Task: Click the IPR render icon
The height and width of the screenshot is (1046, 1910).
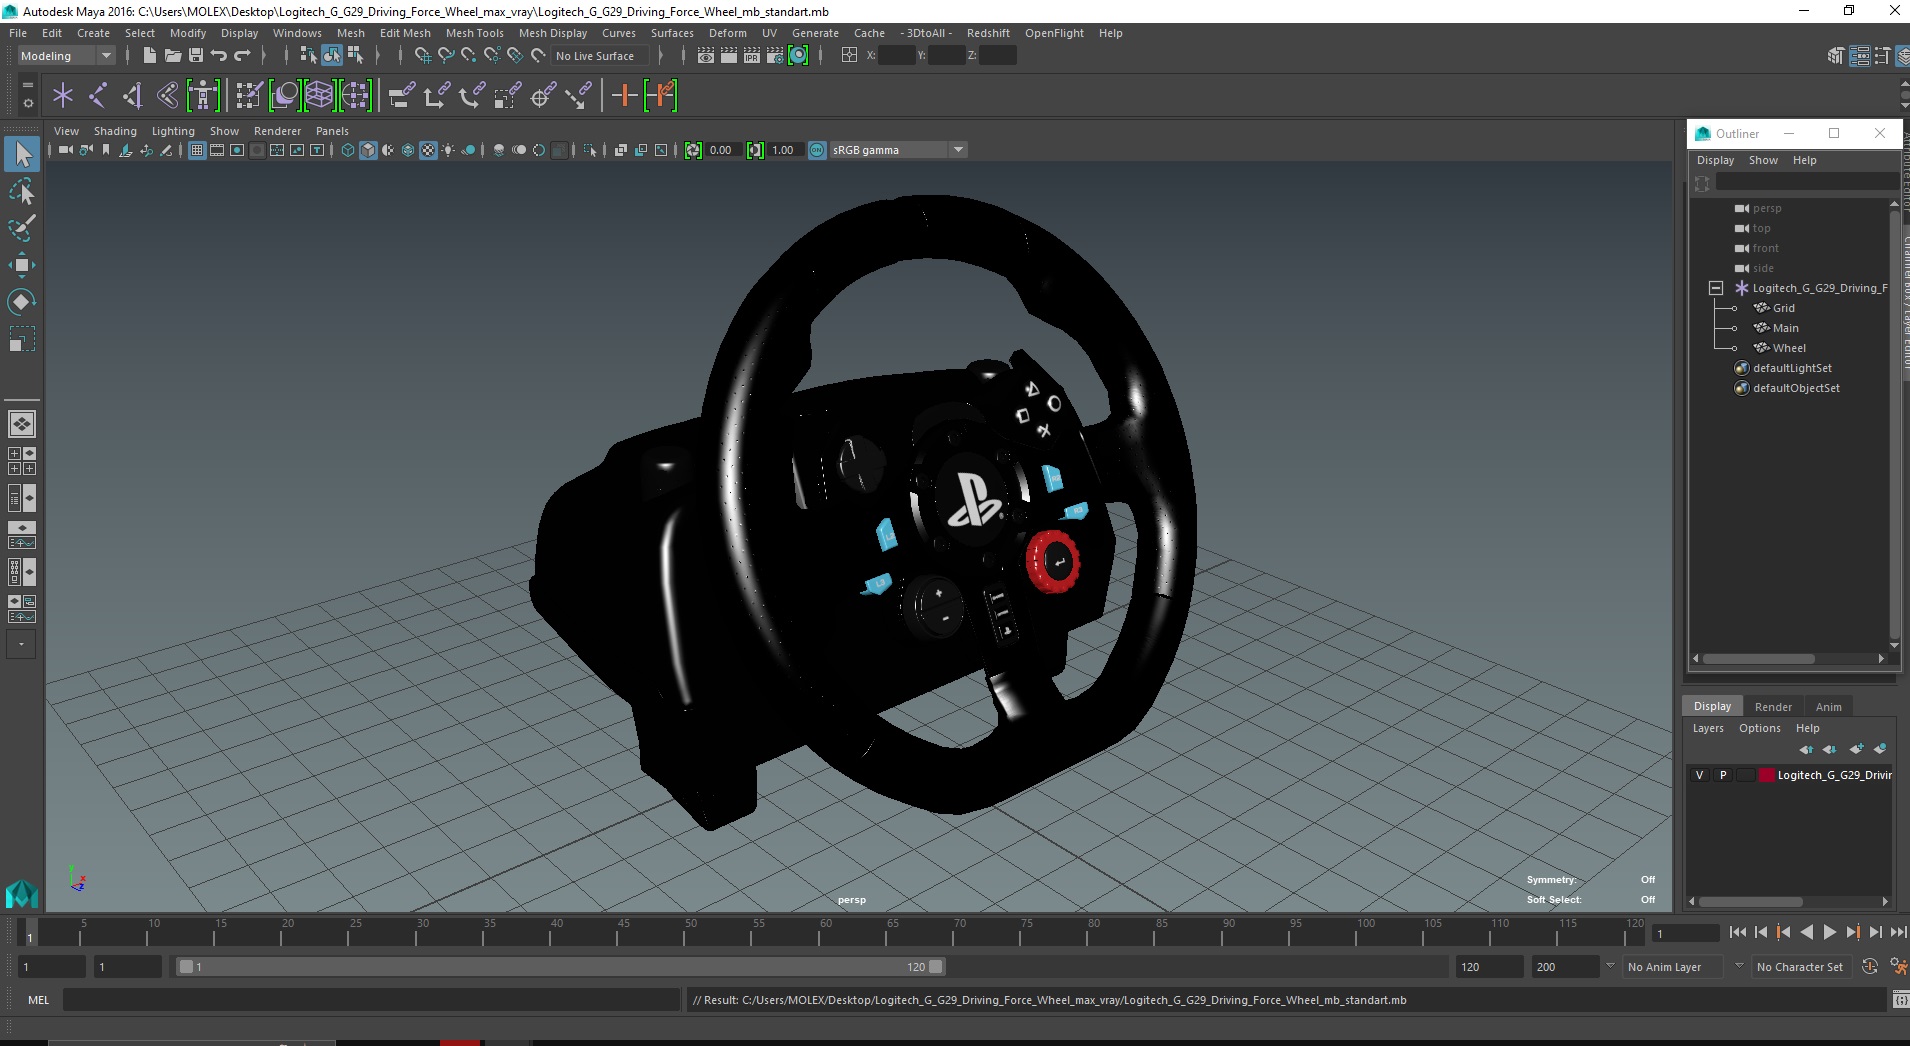Action: point(752,56)
